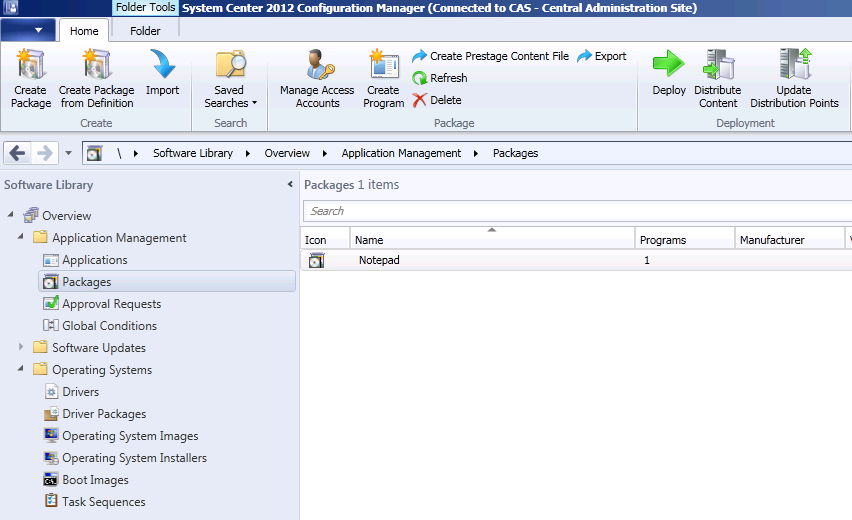Select the Home ribbon tab
Screen dimensions: 852x520
84,31
